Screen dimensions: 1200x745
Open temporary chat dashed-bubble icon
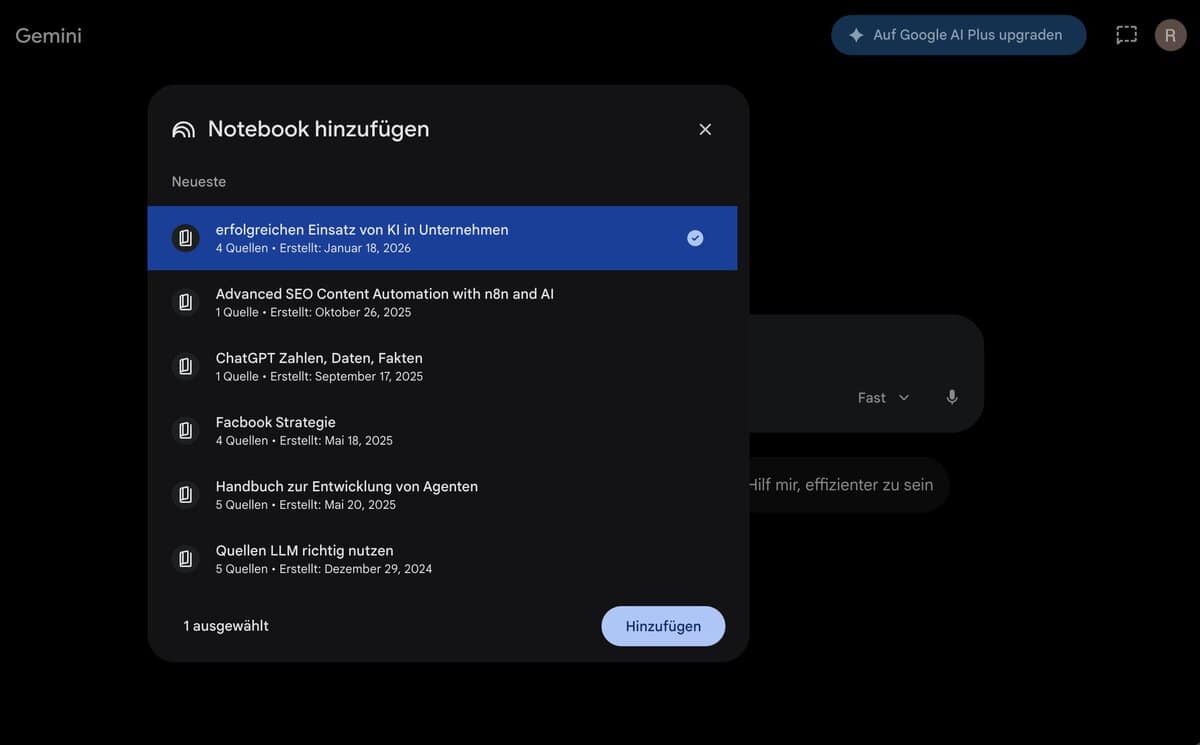point(1126,35)
